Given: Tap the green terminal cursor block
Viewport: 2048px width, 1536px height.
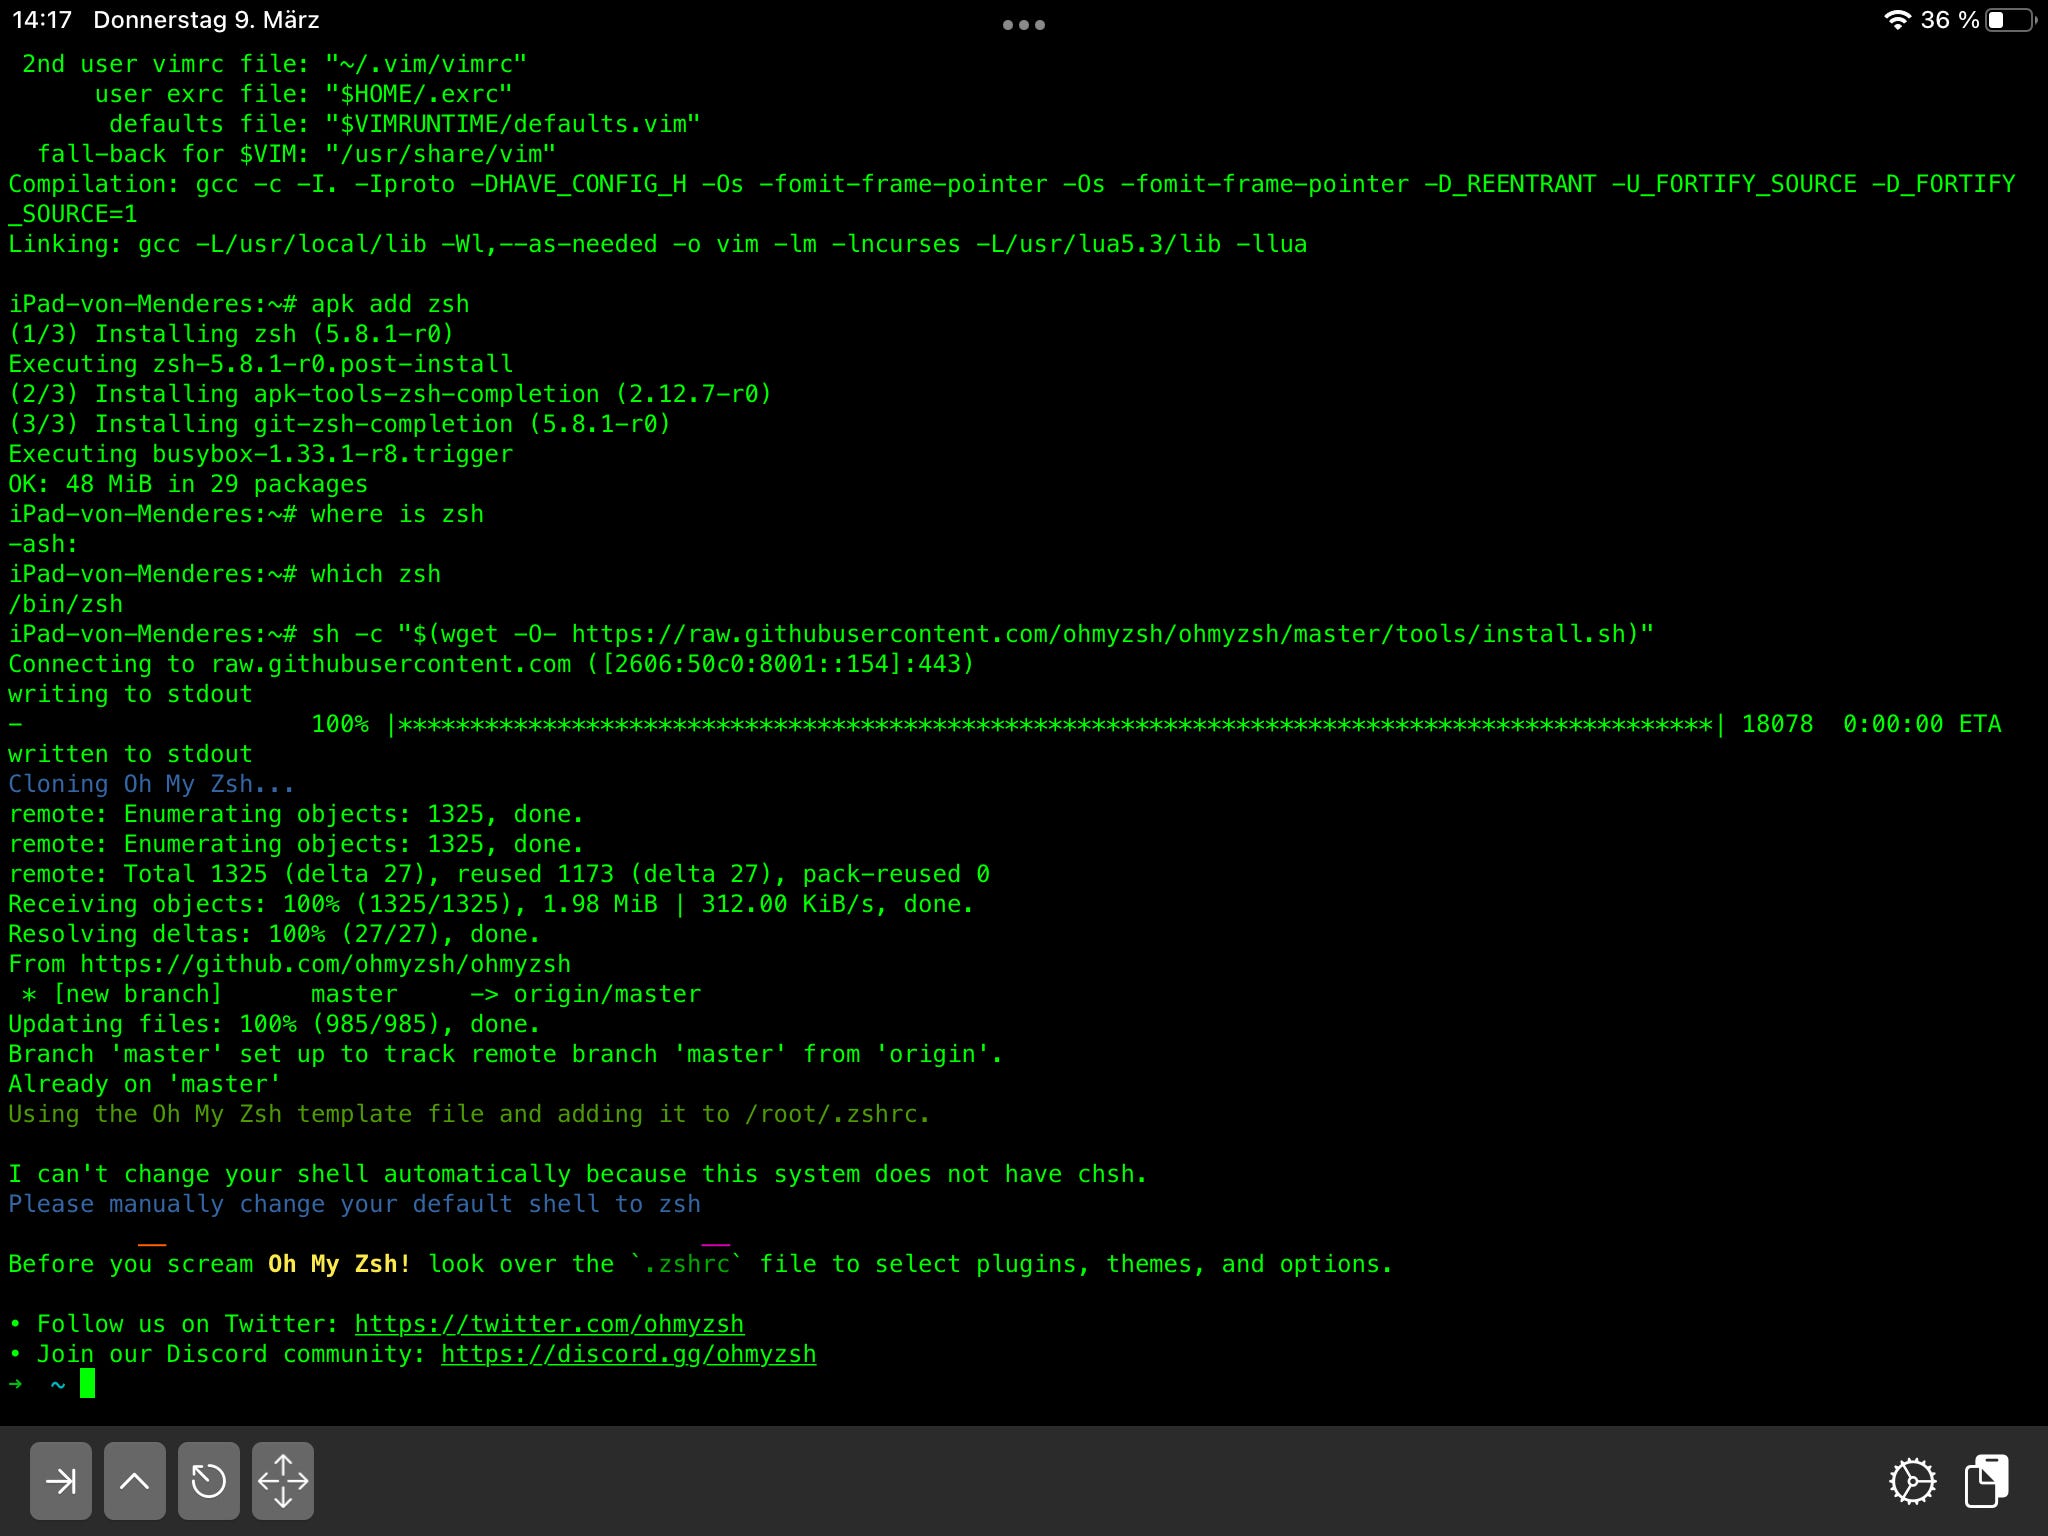Looking at the screenshot, I should 88,1384.
